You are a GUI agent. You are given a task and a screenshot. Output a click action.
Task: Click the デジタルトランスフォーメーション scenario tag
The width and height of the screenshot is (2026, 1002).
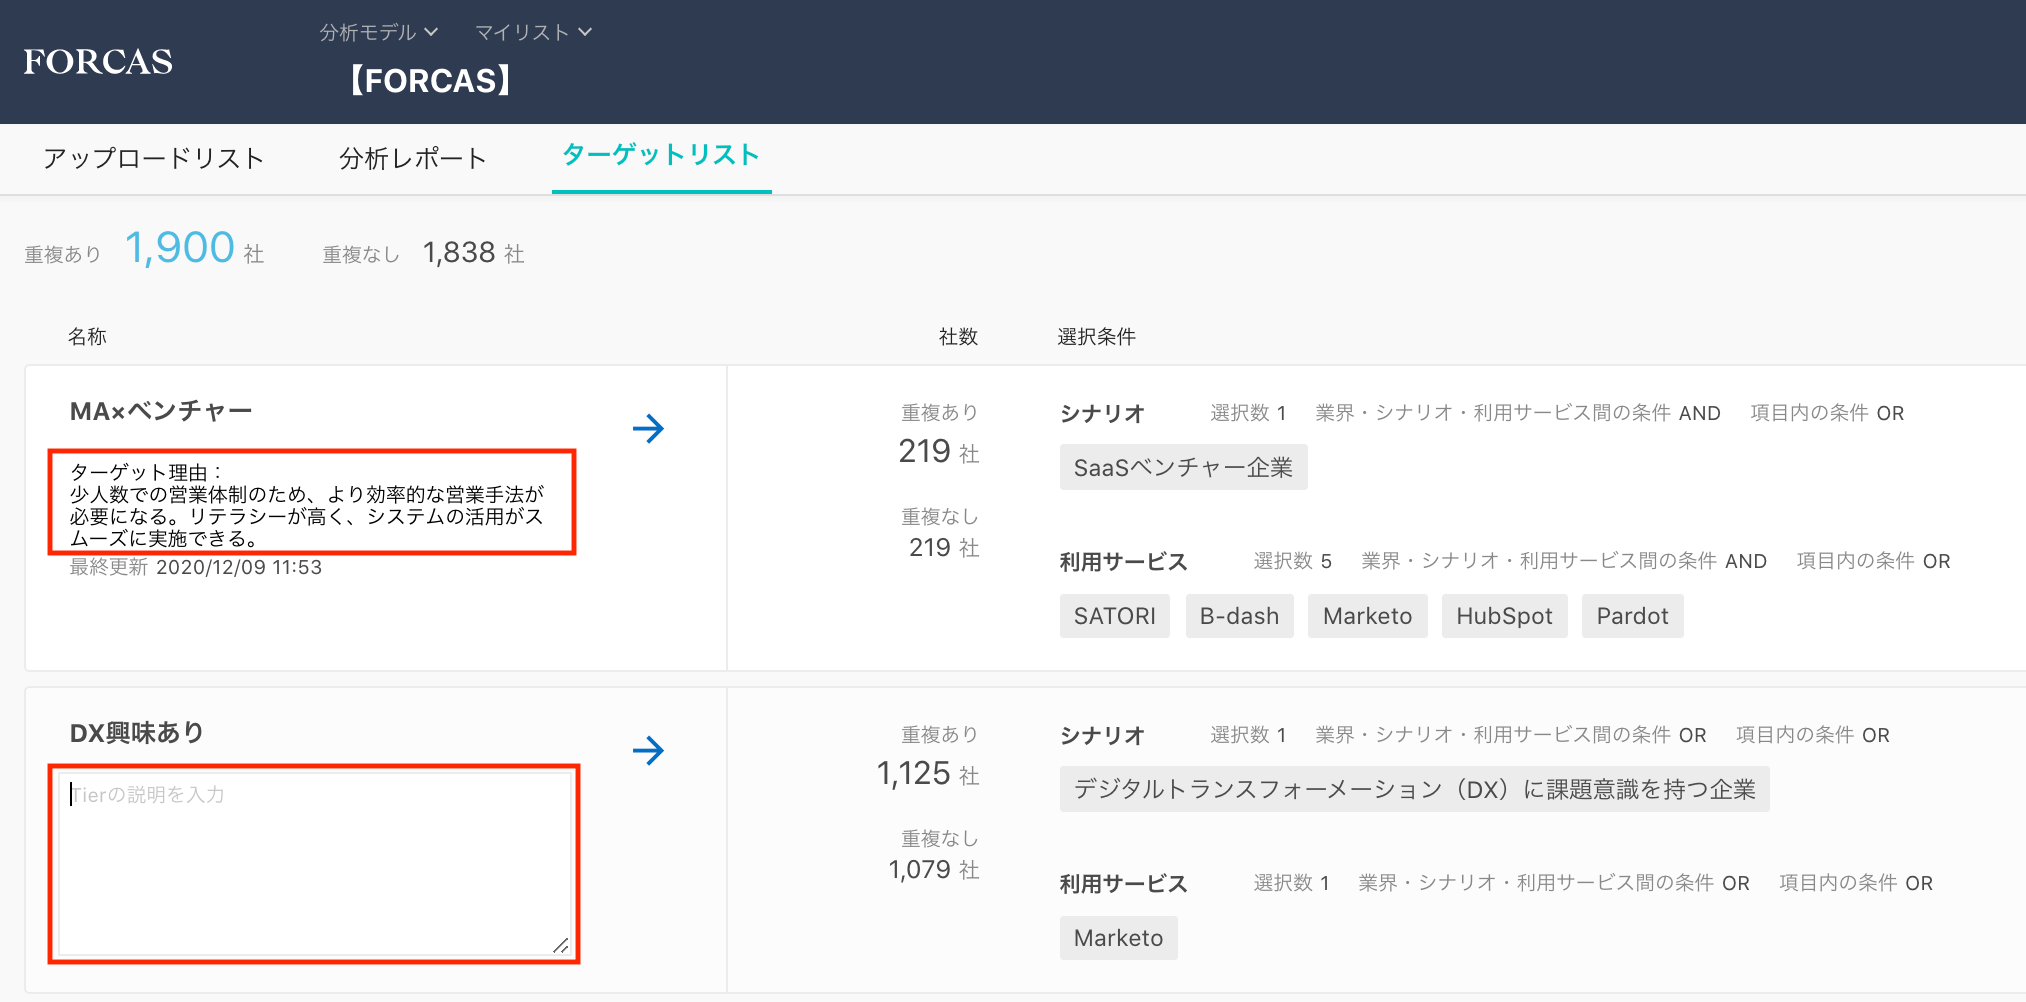point(1414,789)
